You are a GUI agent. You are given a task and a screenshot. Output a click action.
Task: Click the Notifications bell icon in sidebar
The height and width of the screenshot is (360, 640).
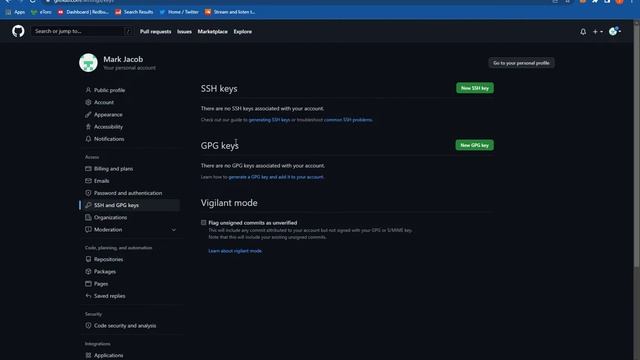click(x=88, y=139)
